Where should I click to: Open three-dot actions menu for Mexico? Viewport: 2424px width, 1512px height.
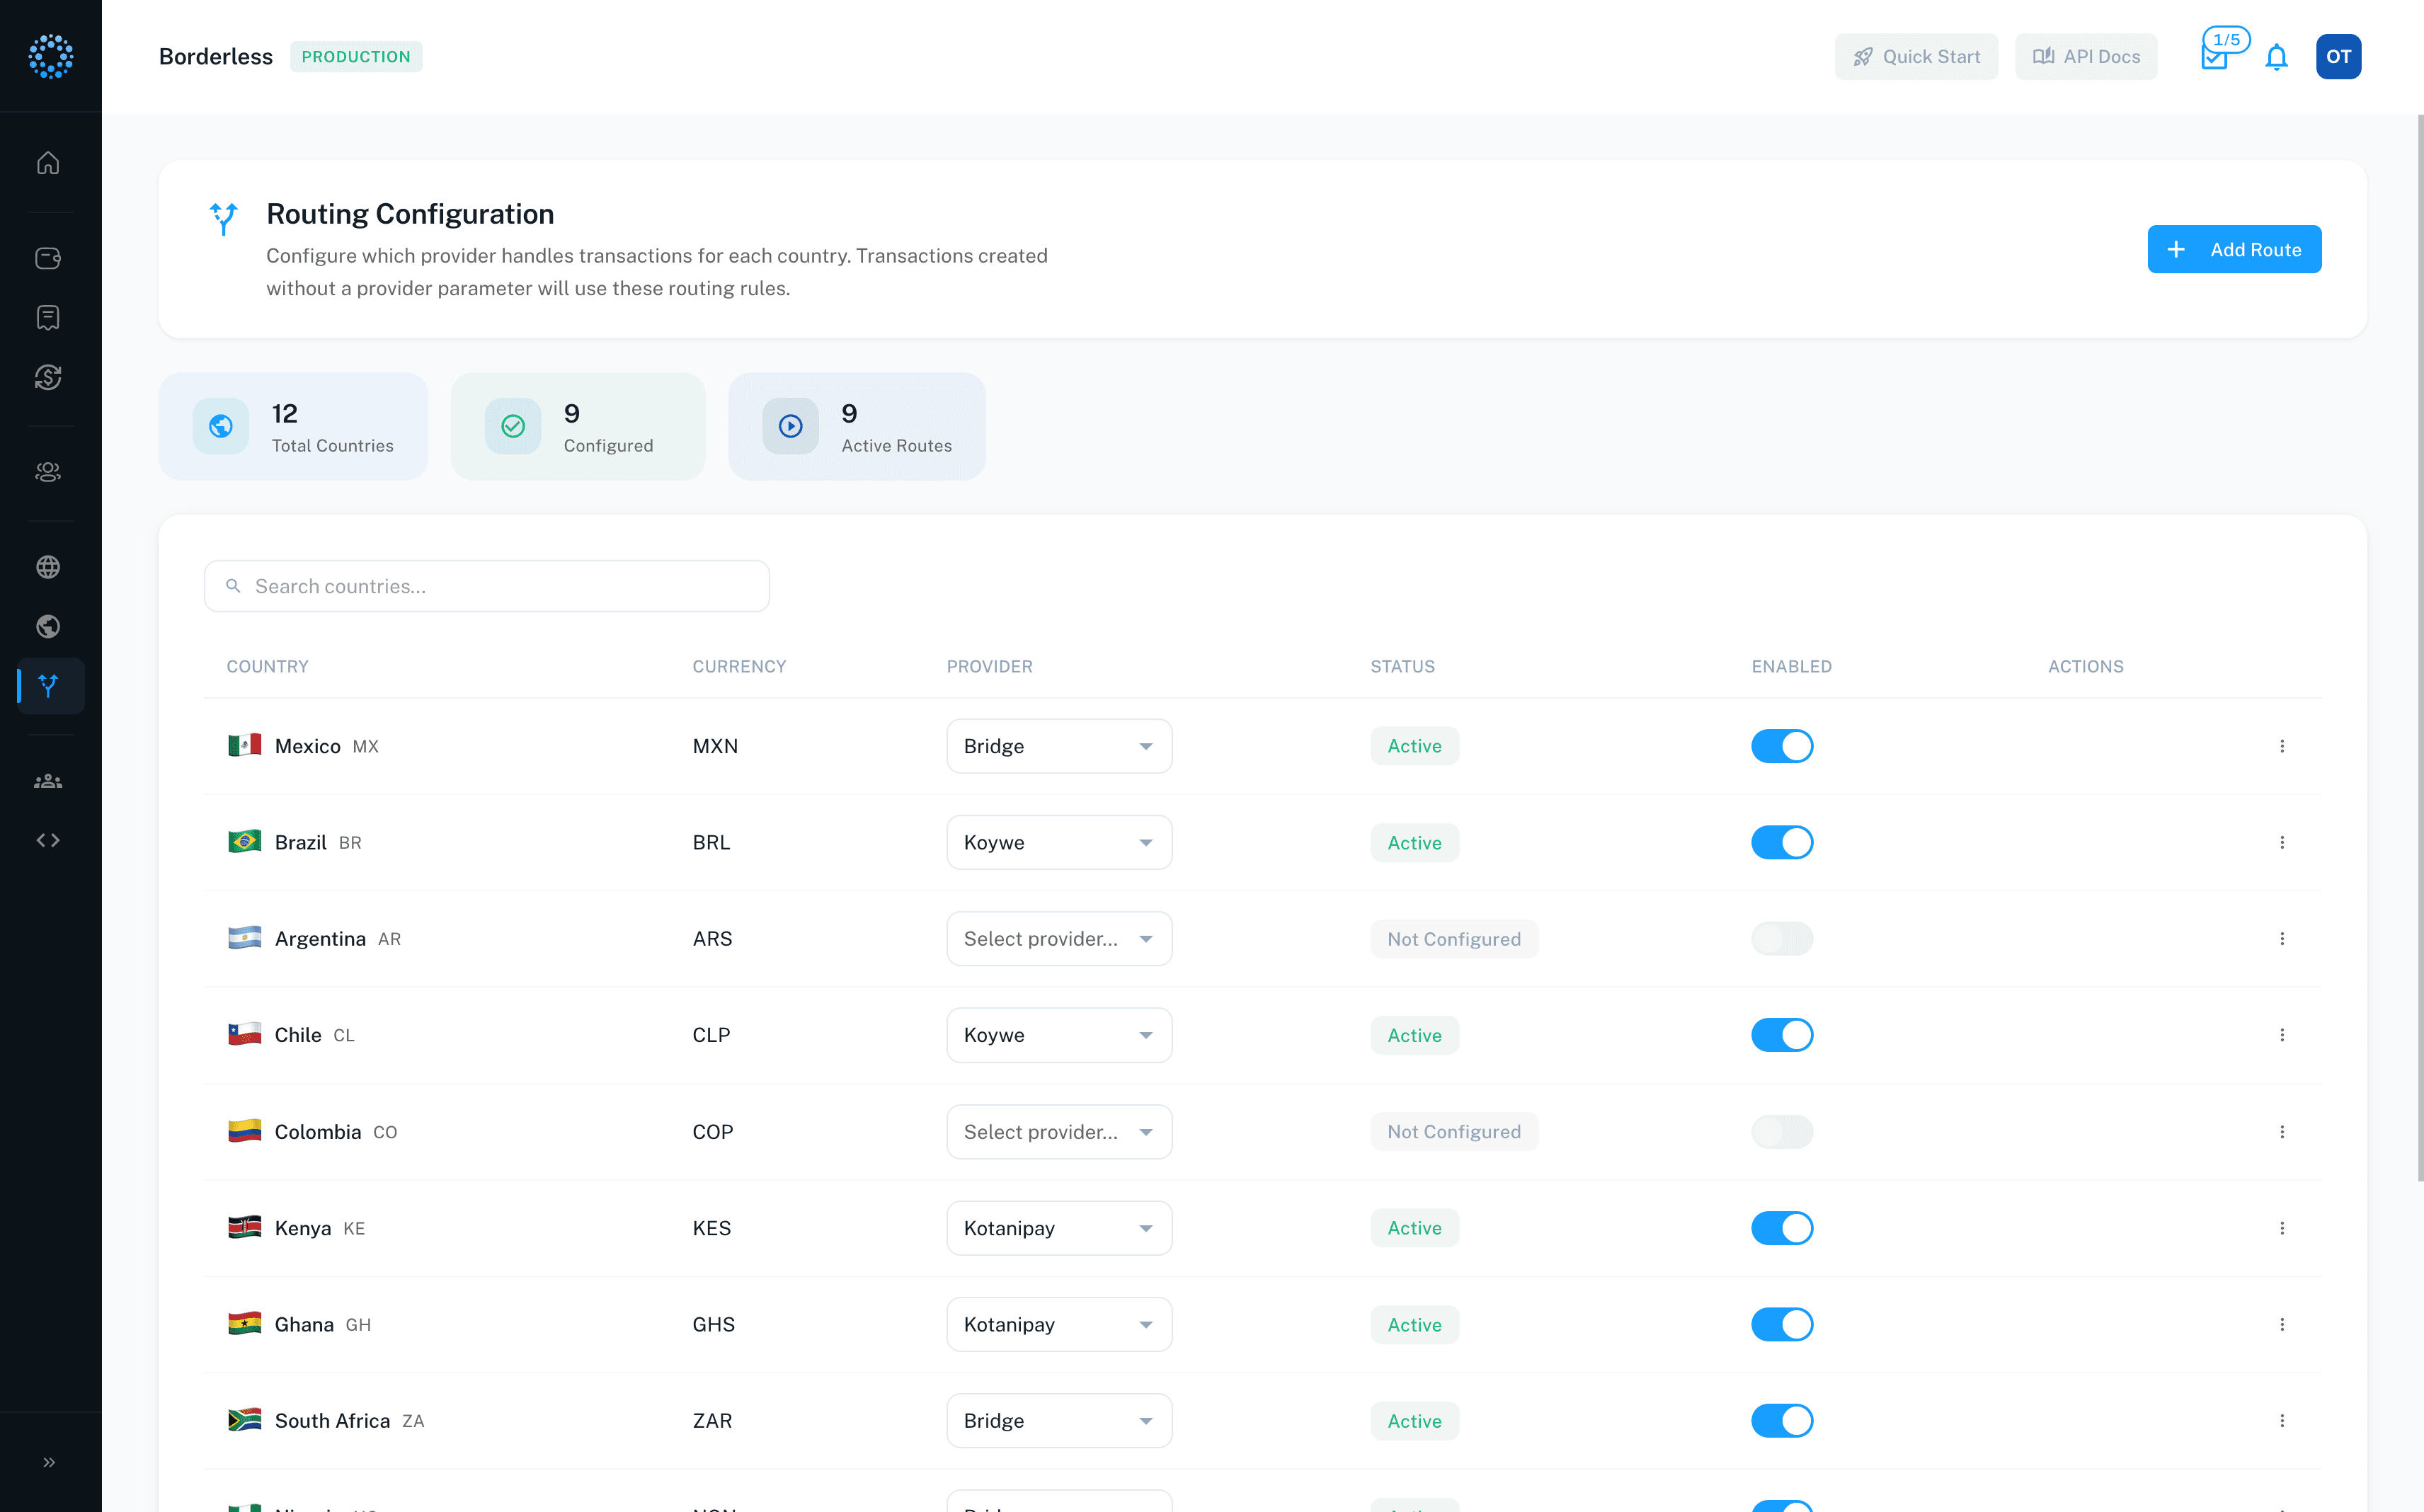2282,746
